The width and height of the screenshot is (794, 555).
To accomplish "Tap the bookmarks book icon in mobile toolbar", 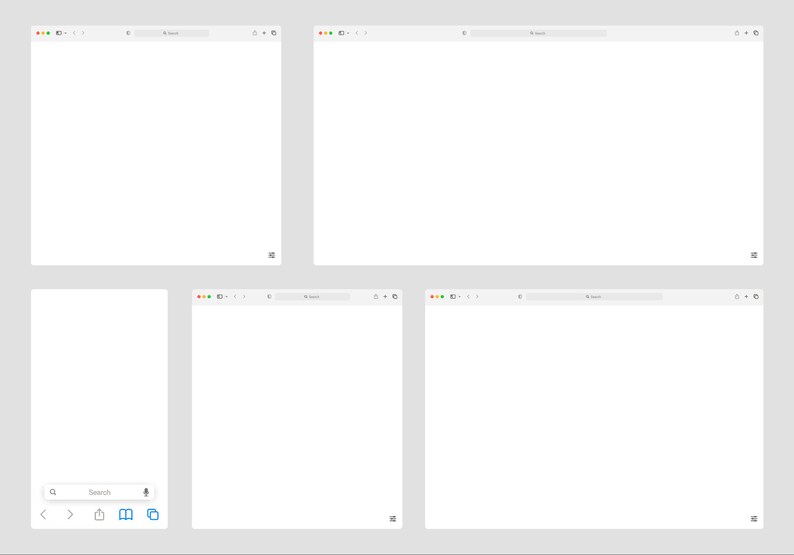I will coord(126,514).
